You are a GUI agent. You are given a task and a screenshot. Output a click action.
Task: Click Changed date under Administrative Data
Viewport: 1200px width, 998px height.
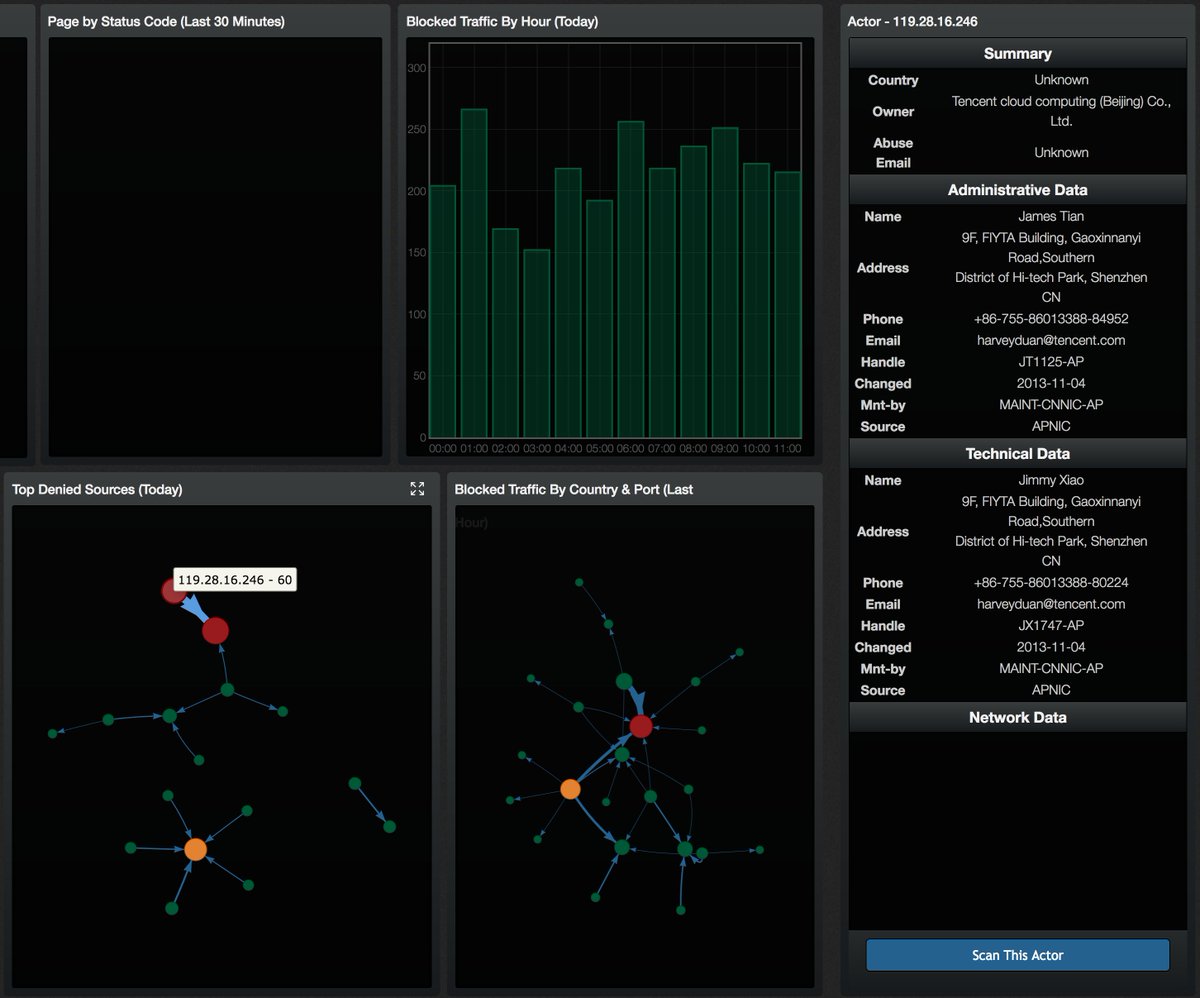click(1051, 384)
